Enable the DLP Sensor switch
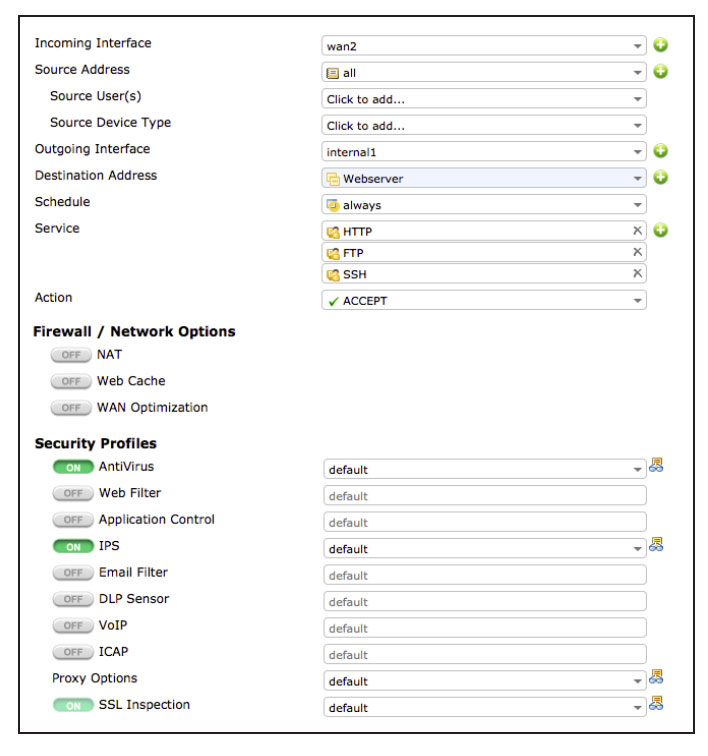The height and width of the screenshot is (756, 708). click(x=73, y=599)
